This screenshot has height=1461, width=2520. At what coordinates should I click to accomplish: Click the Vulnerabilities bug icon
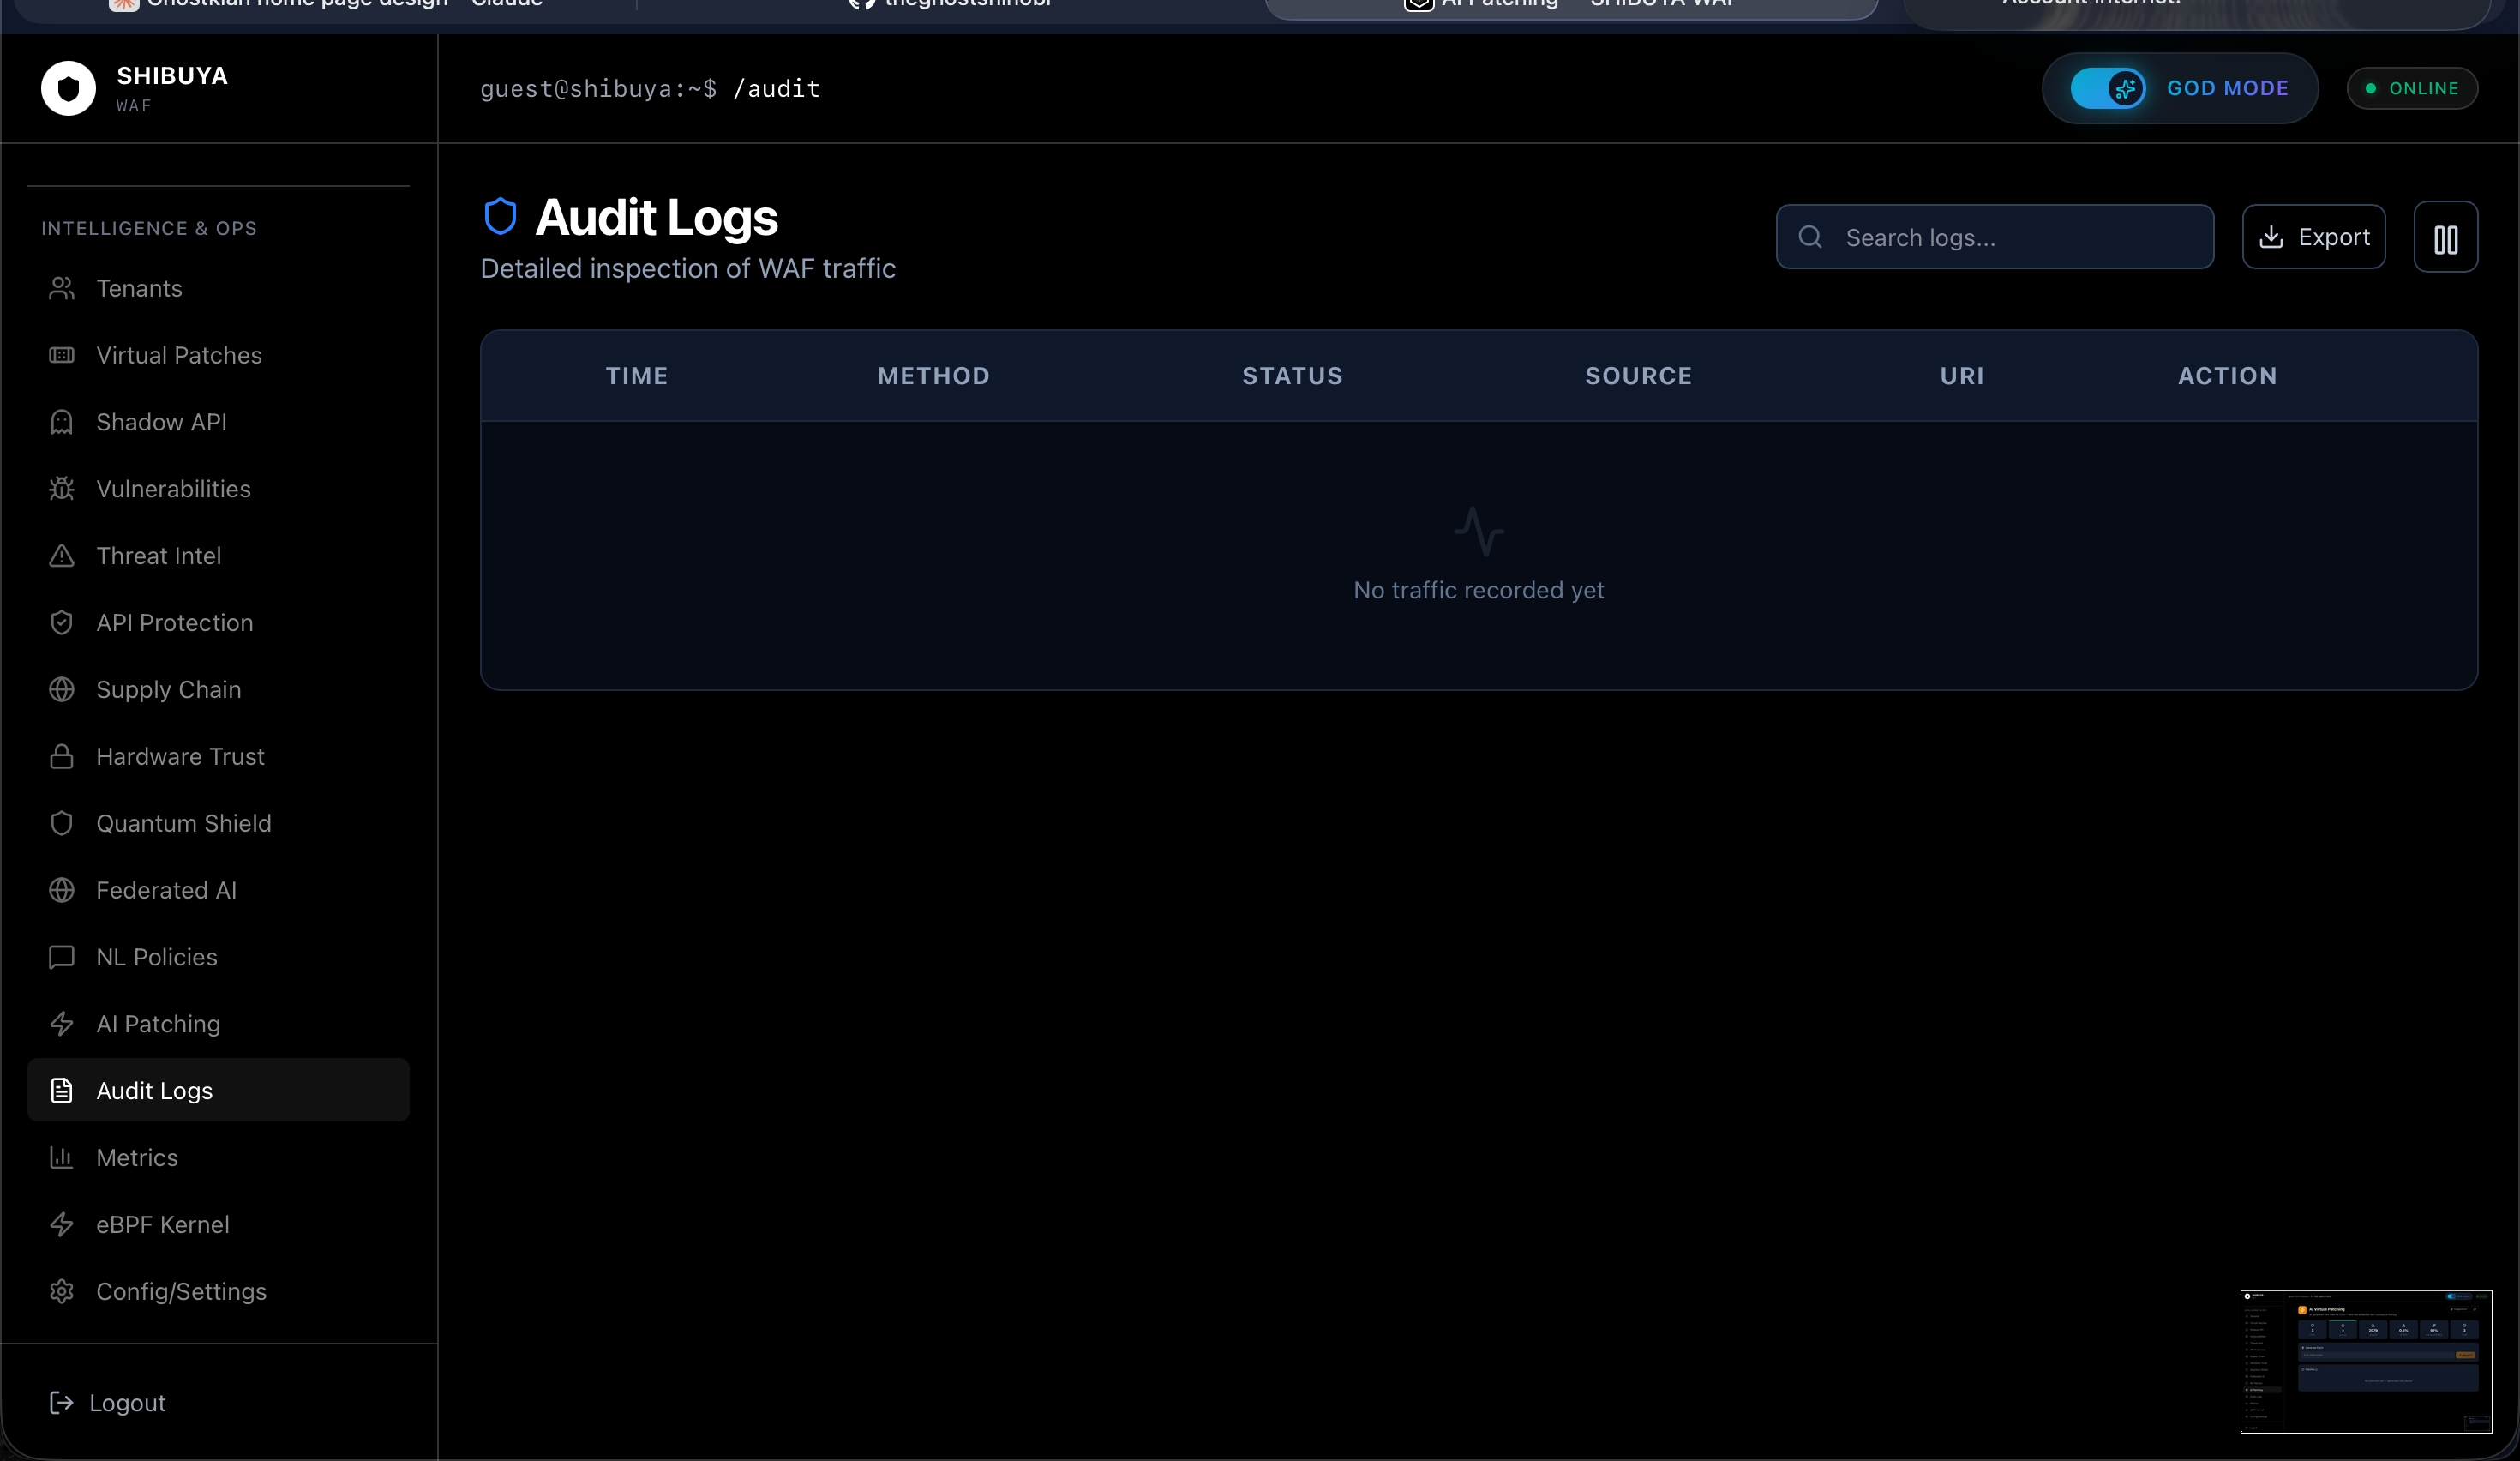click(x=62, y=489)
